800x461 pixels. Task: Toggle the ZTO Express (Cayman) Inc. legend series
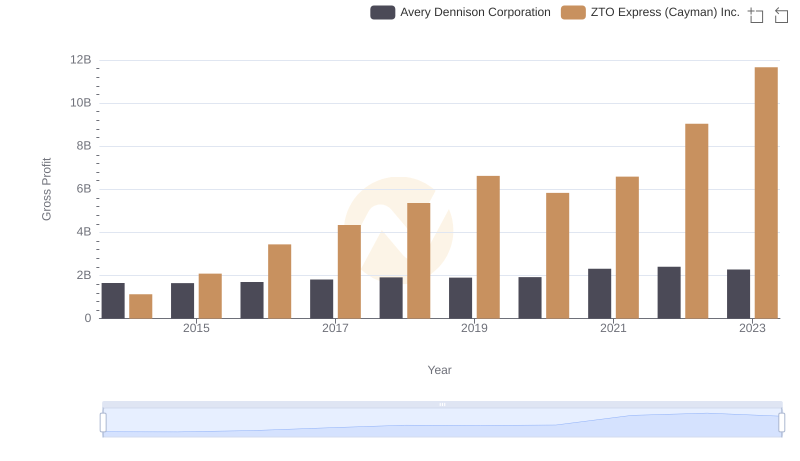(x=650, y=12)
